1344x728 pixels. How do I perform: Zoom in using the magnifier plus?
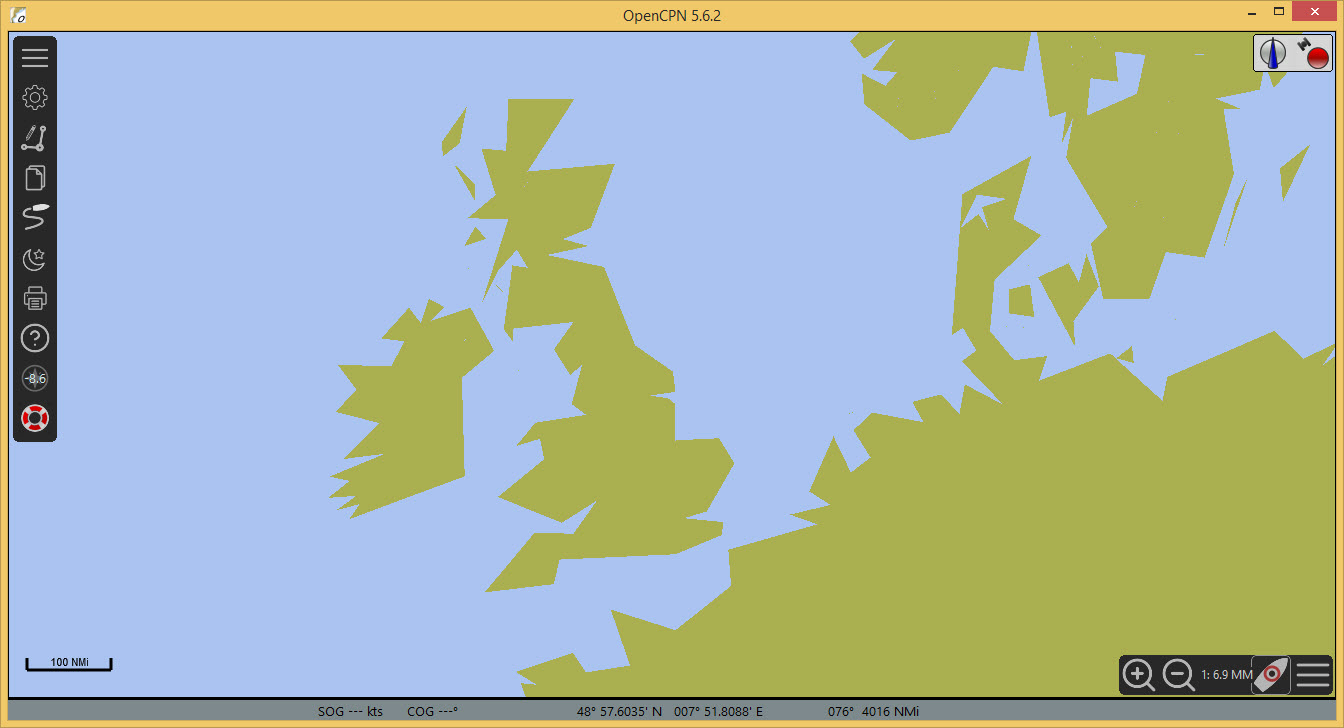(x=1139, y=675)
